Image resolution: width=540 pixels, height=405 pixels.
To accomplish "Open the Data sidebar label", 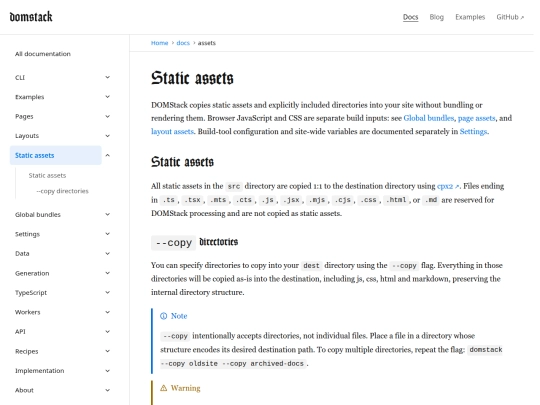I will coord(22,253).
